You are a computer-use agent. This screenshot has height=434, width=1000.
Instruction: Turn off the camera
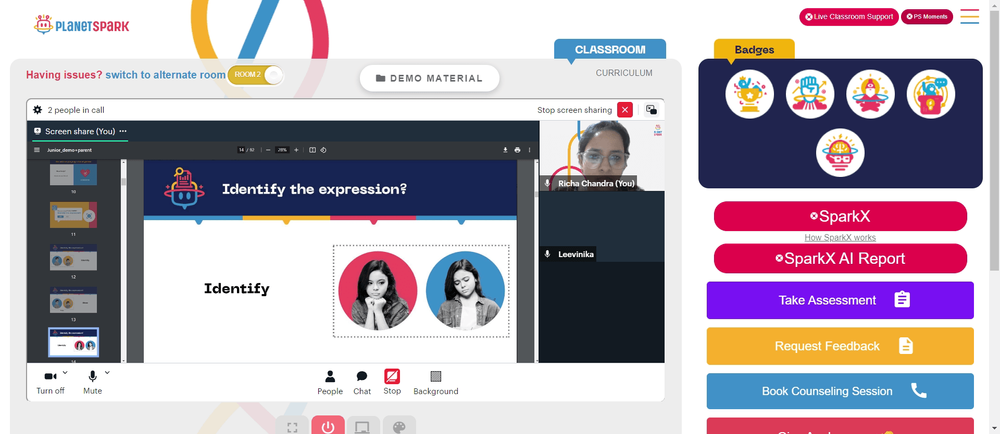pyautogui.click(x=50, y=382)
